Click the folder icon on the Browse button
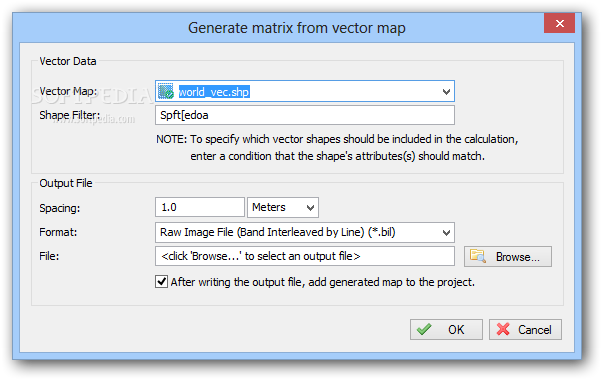The image size is (602, 380). (x=478, y=256)
